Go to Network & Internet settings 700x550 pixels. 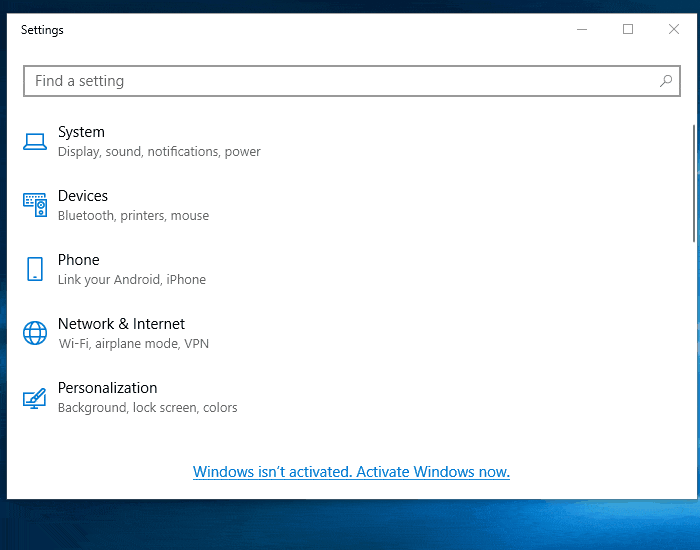(121, 324)
